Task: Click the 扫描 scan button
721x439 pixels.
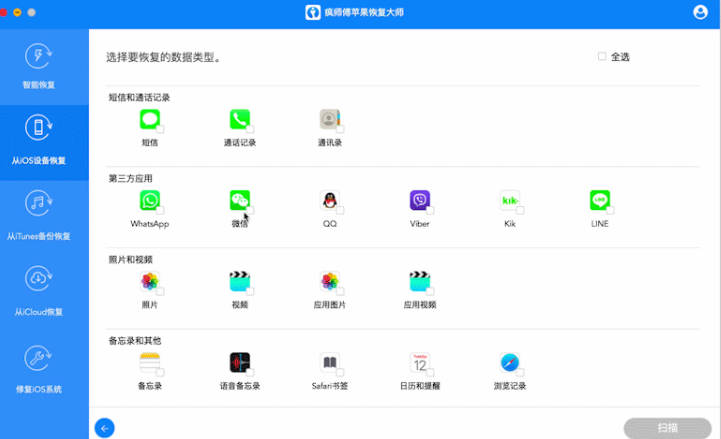Action: coord(668,428)
